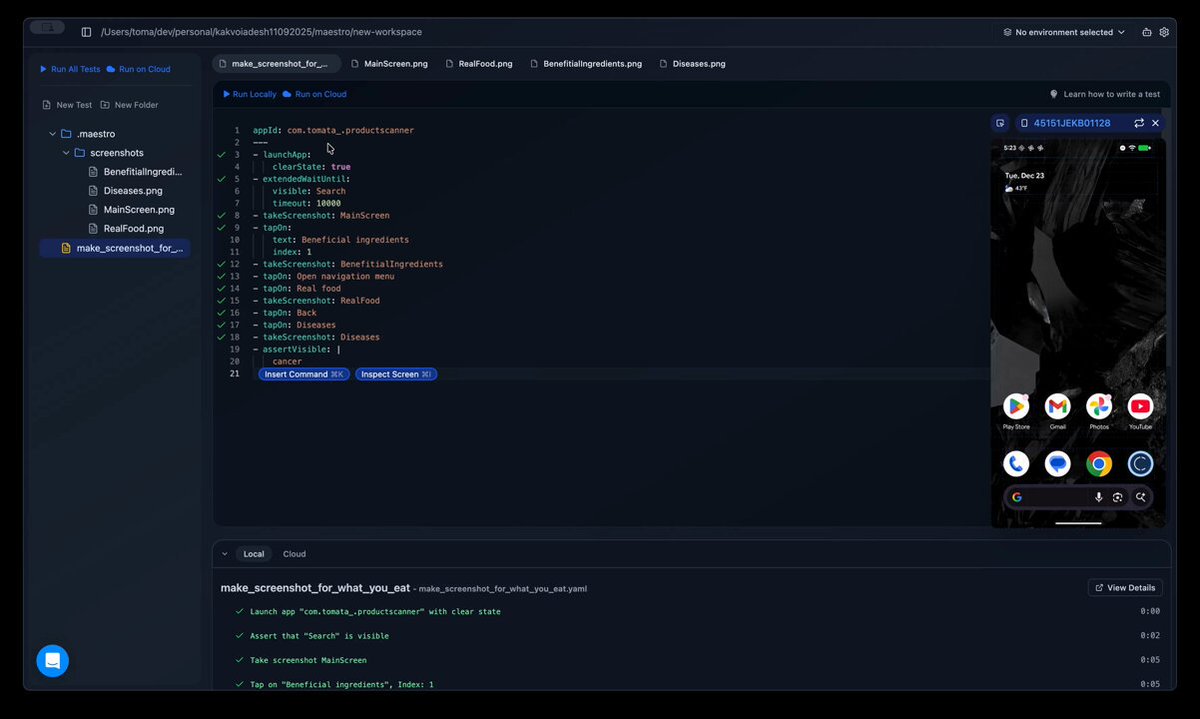
Task: Switch to the Cloud results tab
Action: [x=294, y=554]
